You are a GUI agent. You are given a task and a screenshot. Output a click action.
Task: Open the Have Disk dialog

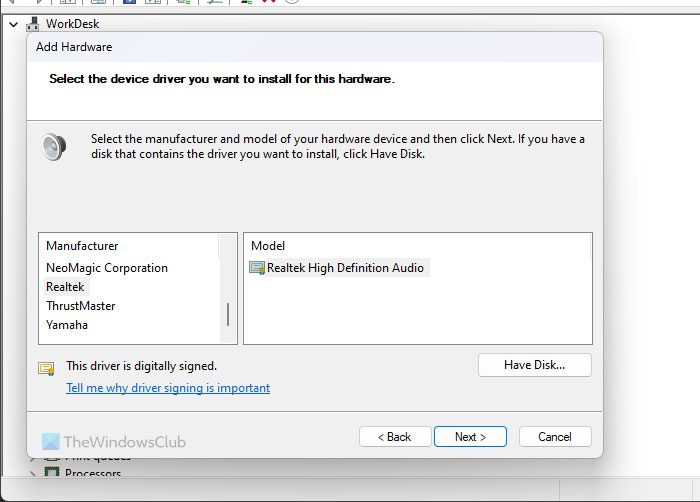point(534,365)
